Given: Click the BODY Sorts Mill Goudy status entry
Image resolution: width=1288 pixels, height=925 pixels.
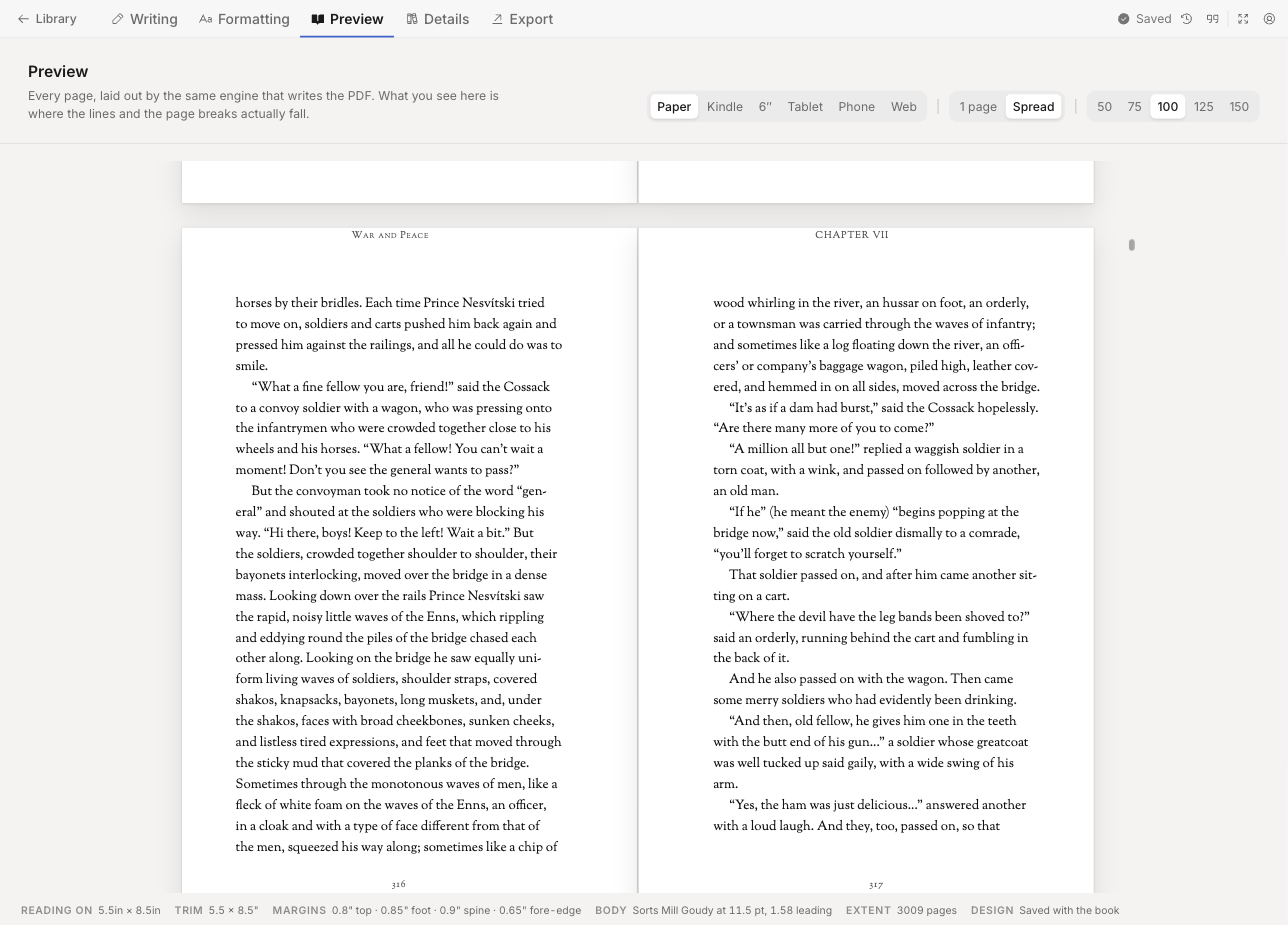Looking at the screenshot, I should click(713, 911).
